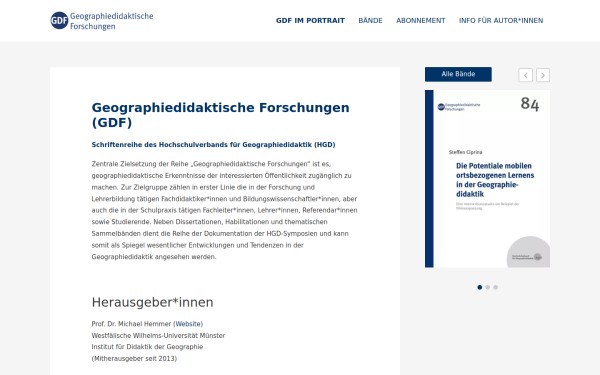Show previous volume with left arrow
This screenshot has height=375, width=600.
[x=525, y=75]
